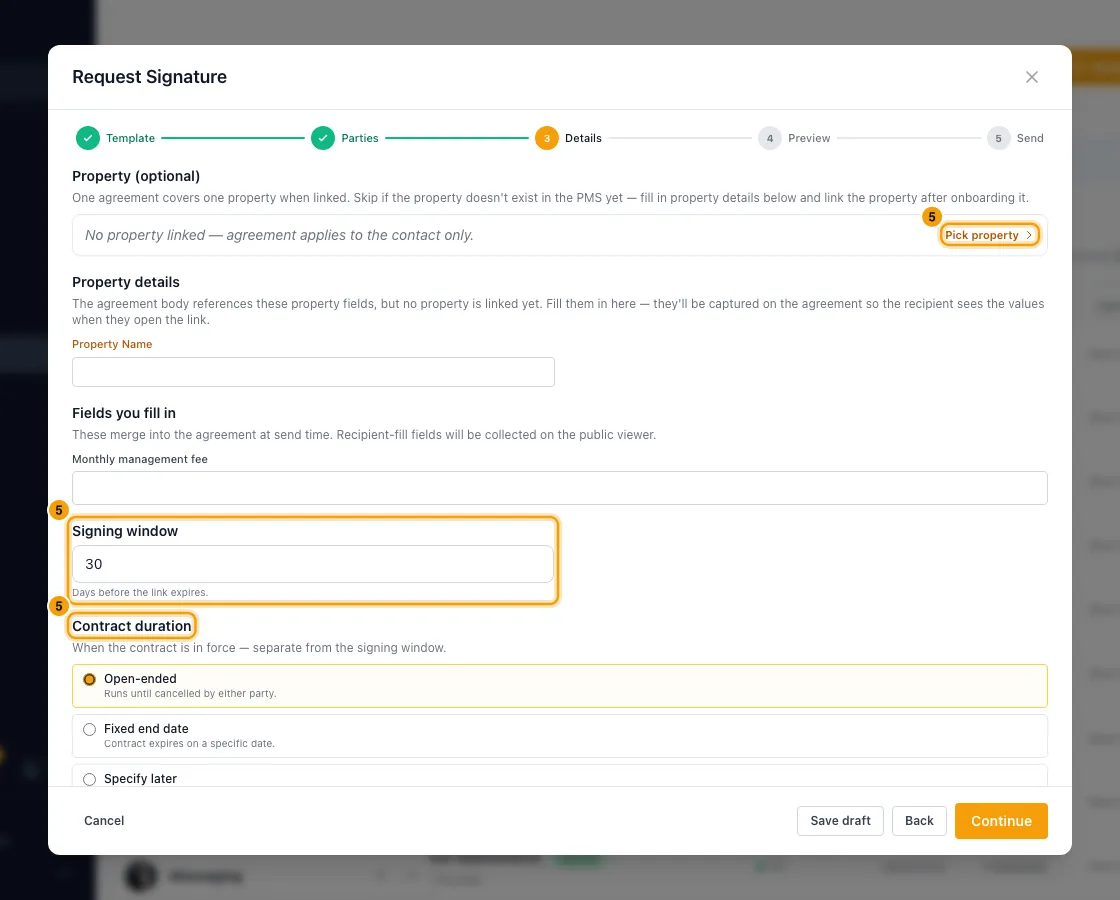The image size is (1120, 900).
Task: Choose the Fixed end date option
Action: pos(560,736)
